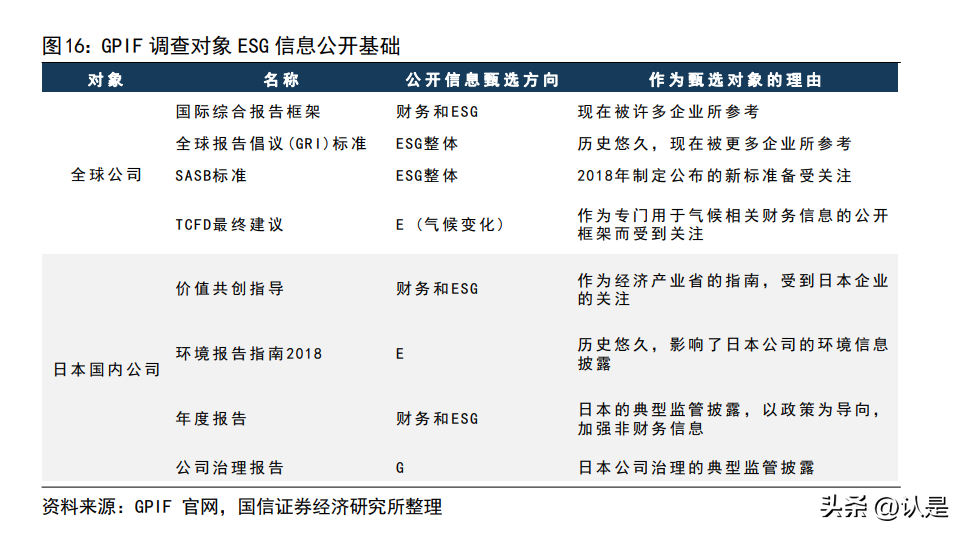Click the cell '环境报告指南2018'
The image size is (965, 535).
(x=249, y=353)
